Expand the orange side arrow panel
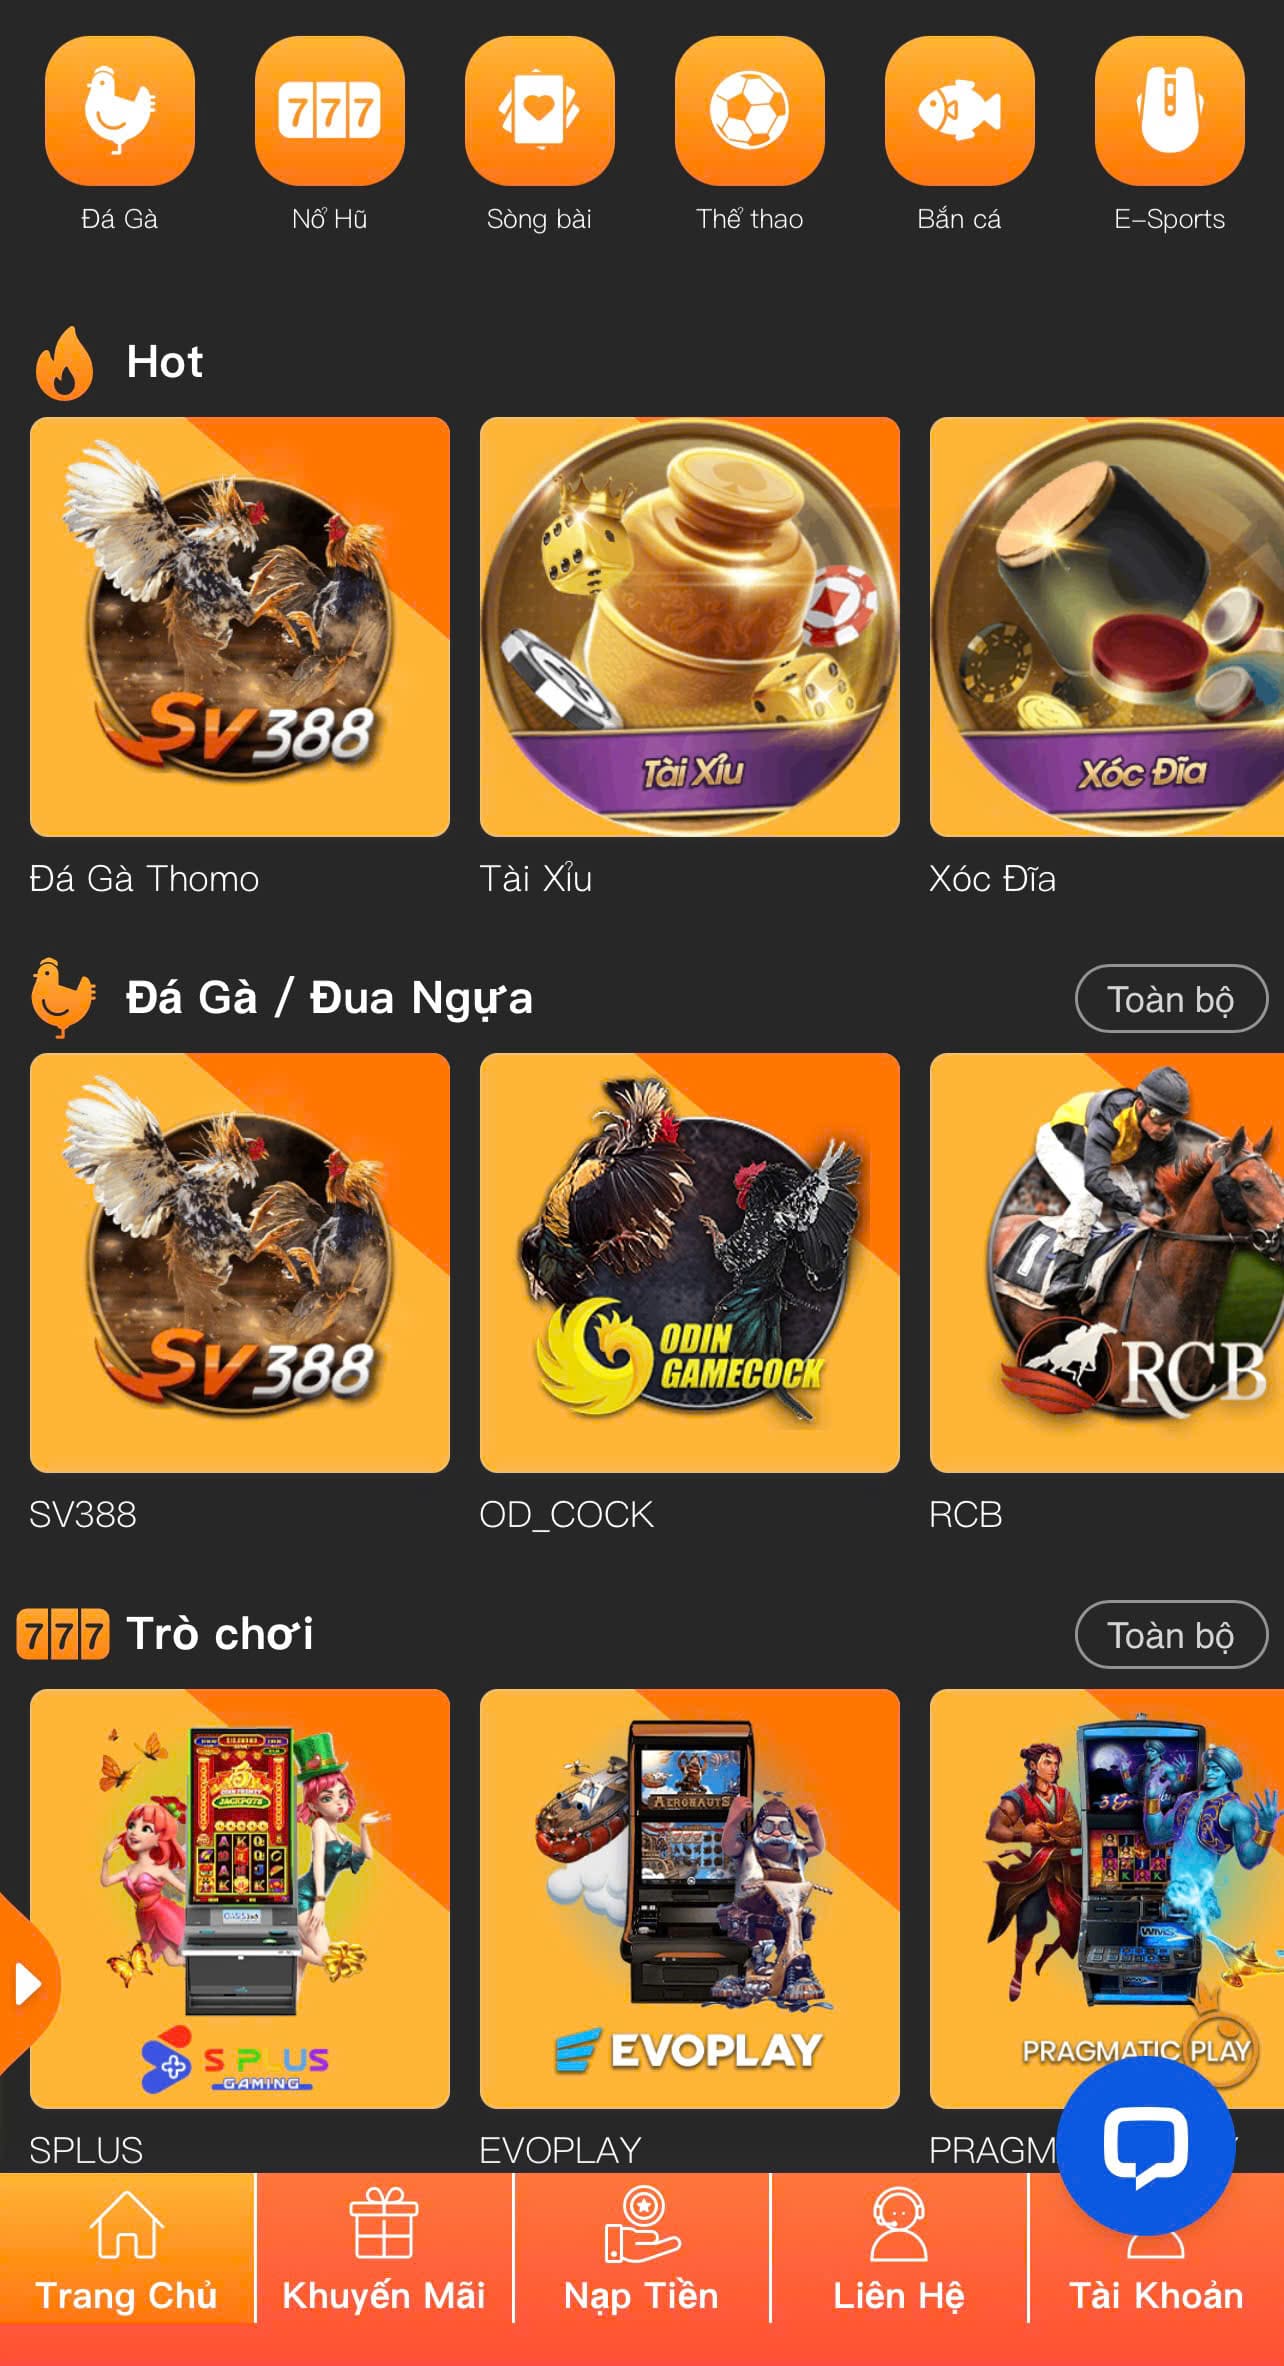Screen dimensions: 1284x2366 click(x=28, y=1984)
